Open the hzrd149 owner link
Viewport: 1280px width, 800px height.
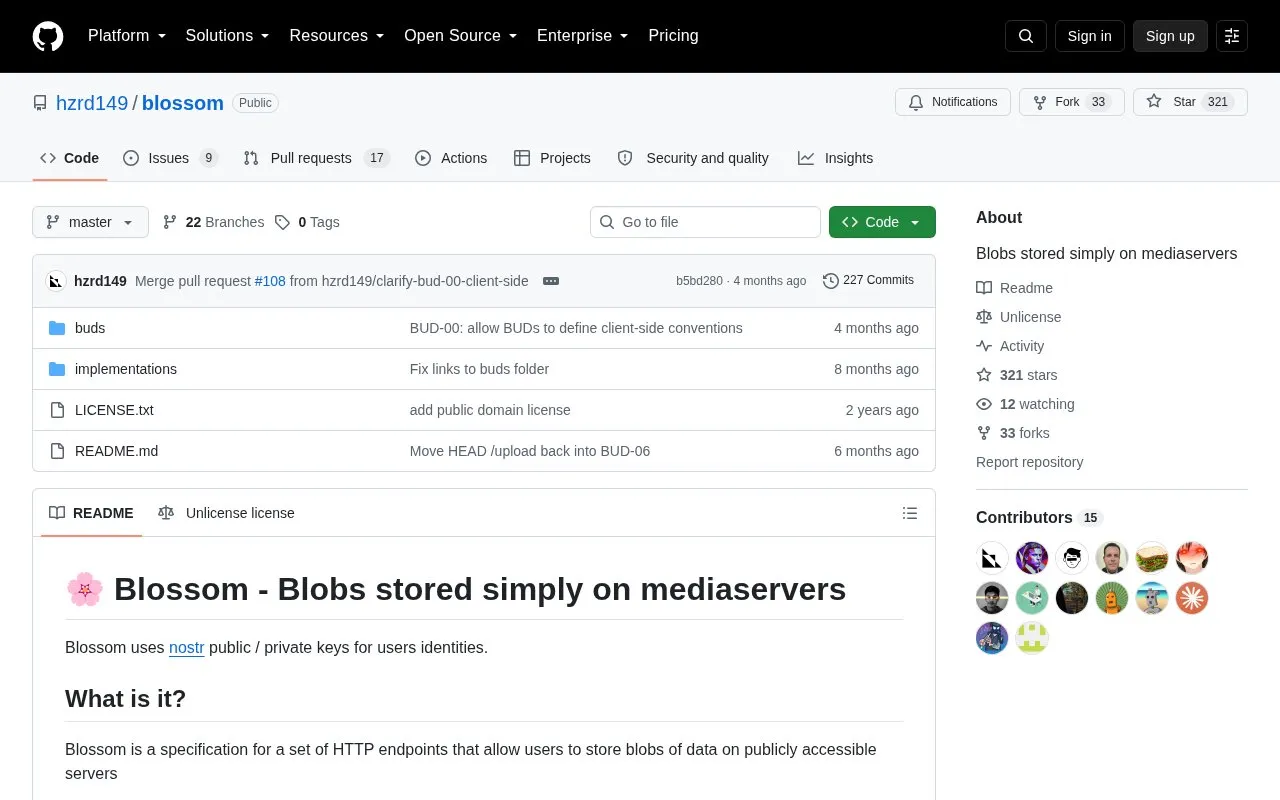(92, 103)
